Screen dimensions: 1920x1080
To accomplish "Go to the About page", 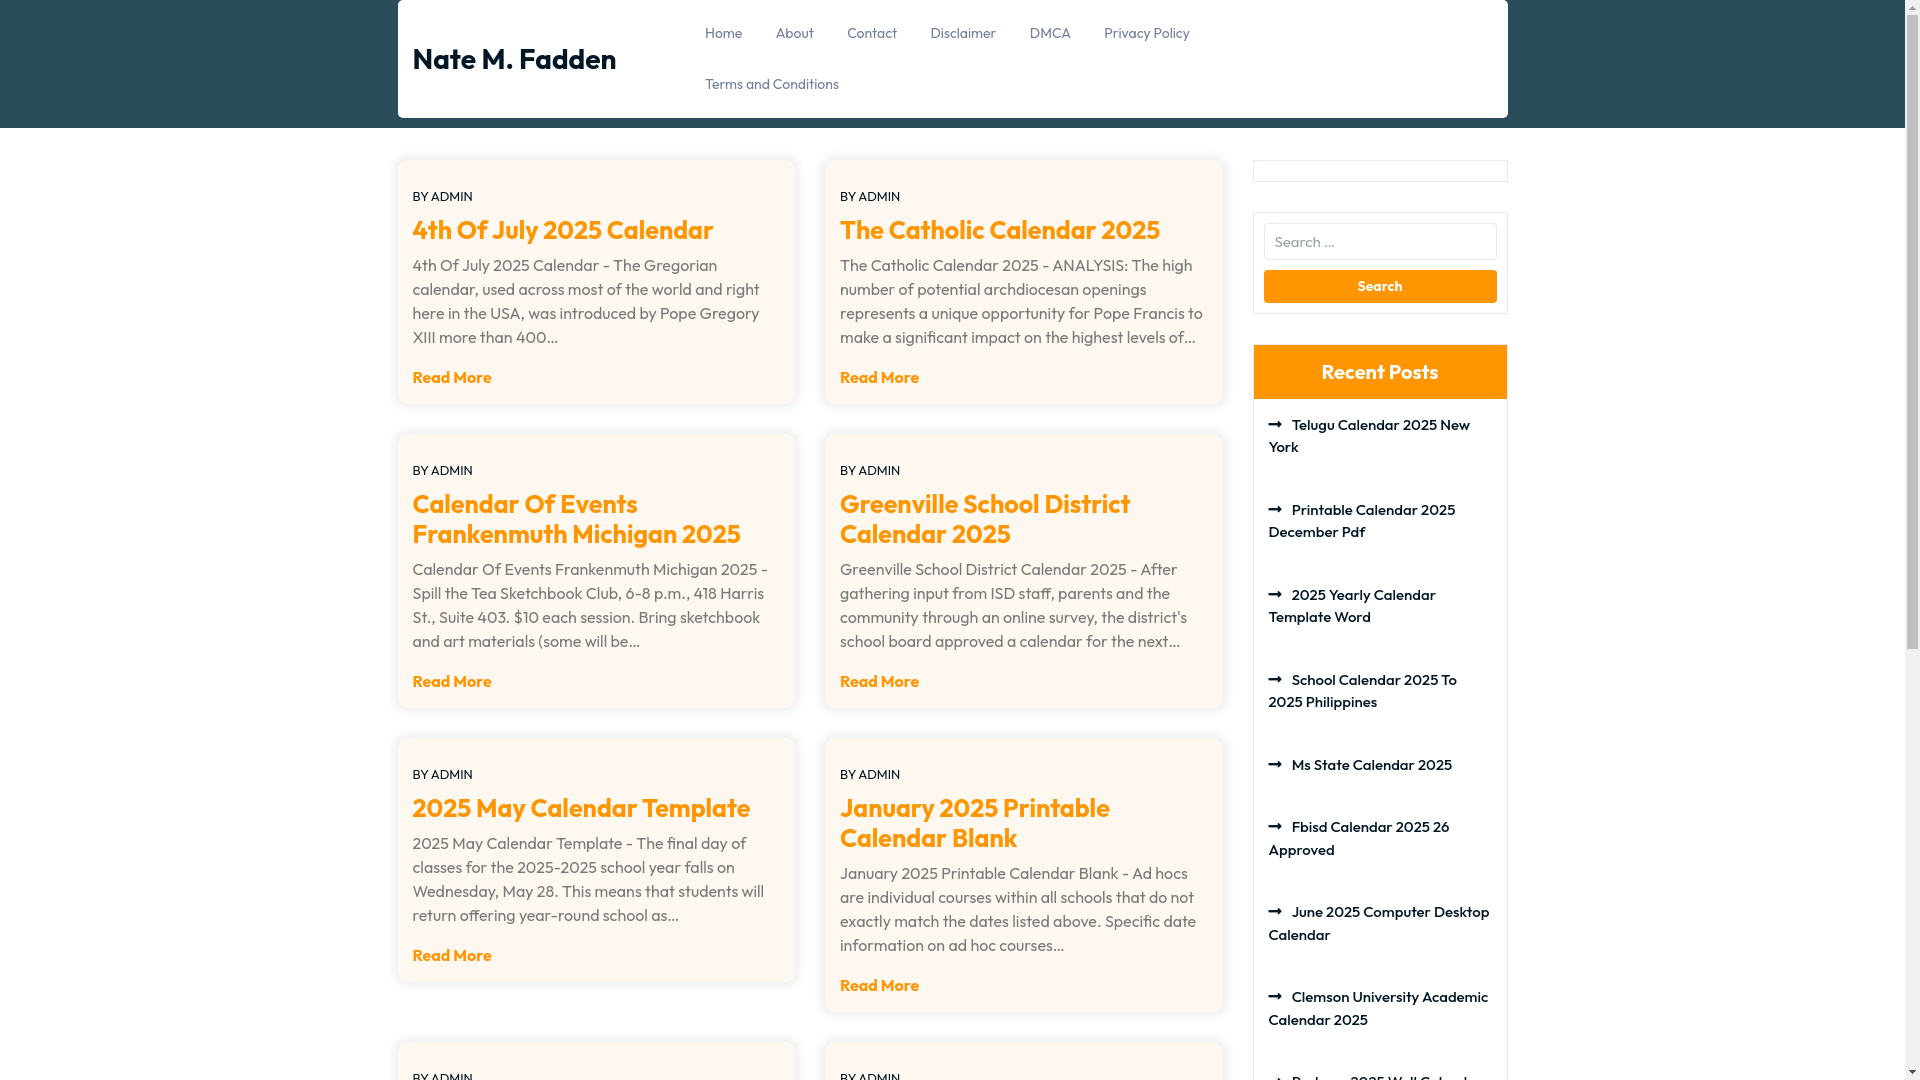I will [x=794, y=33].
